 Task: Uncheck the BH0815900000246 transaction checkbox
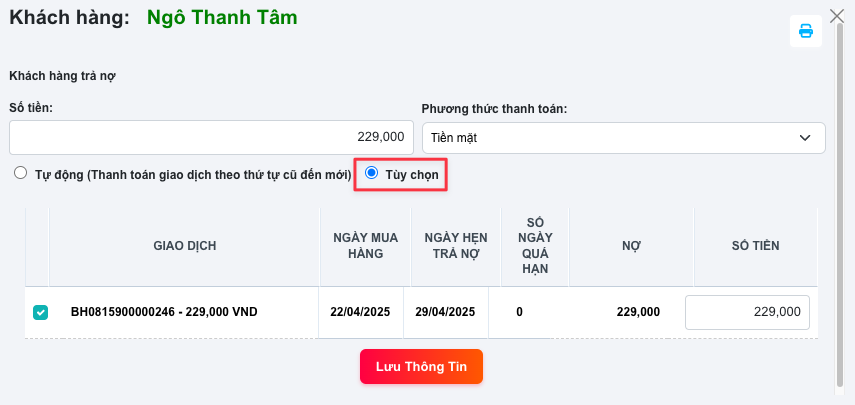[40, 312]
